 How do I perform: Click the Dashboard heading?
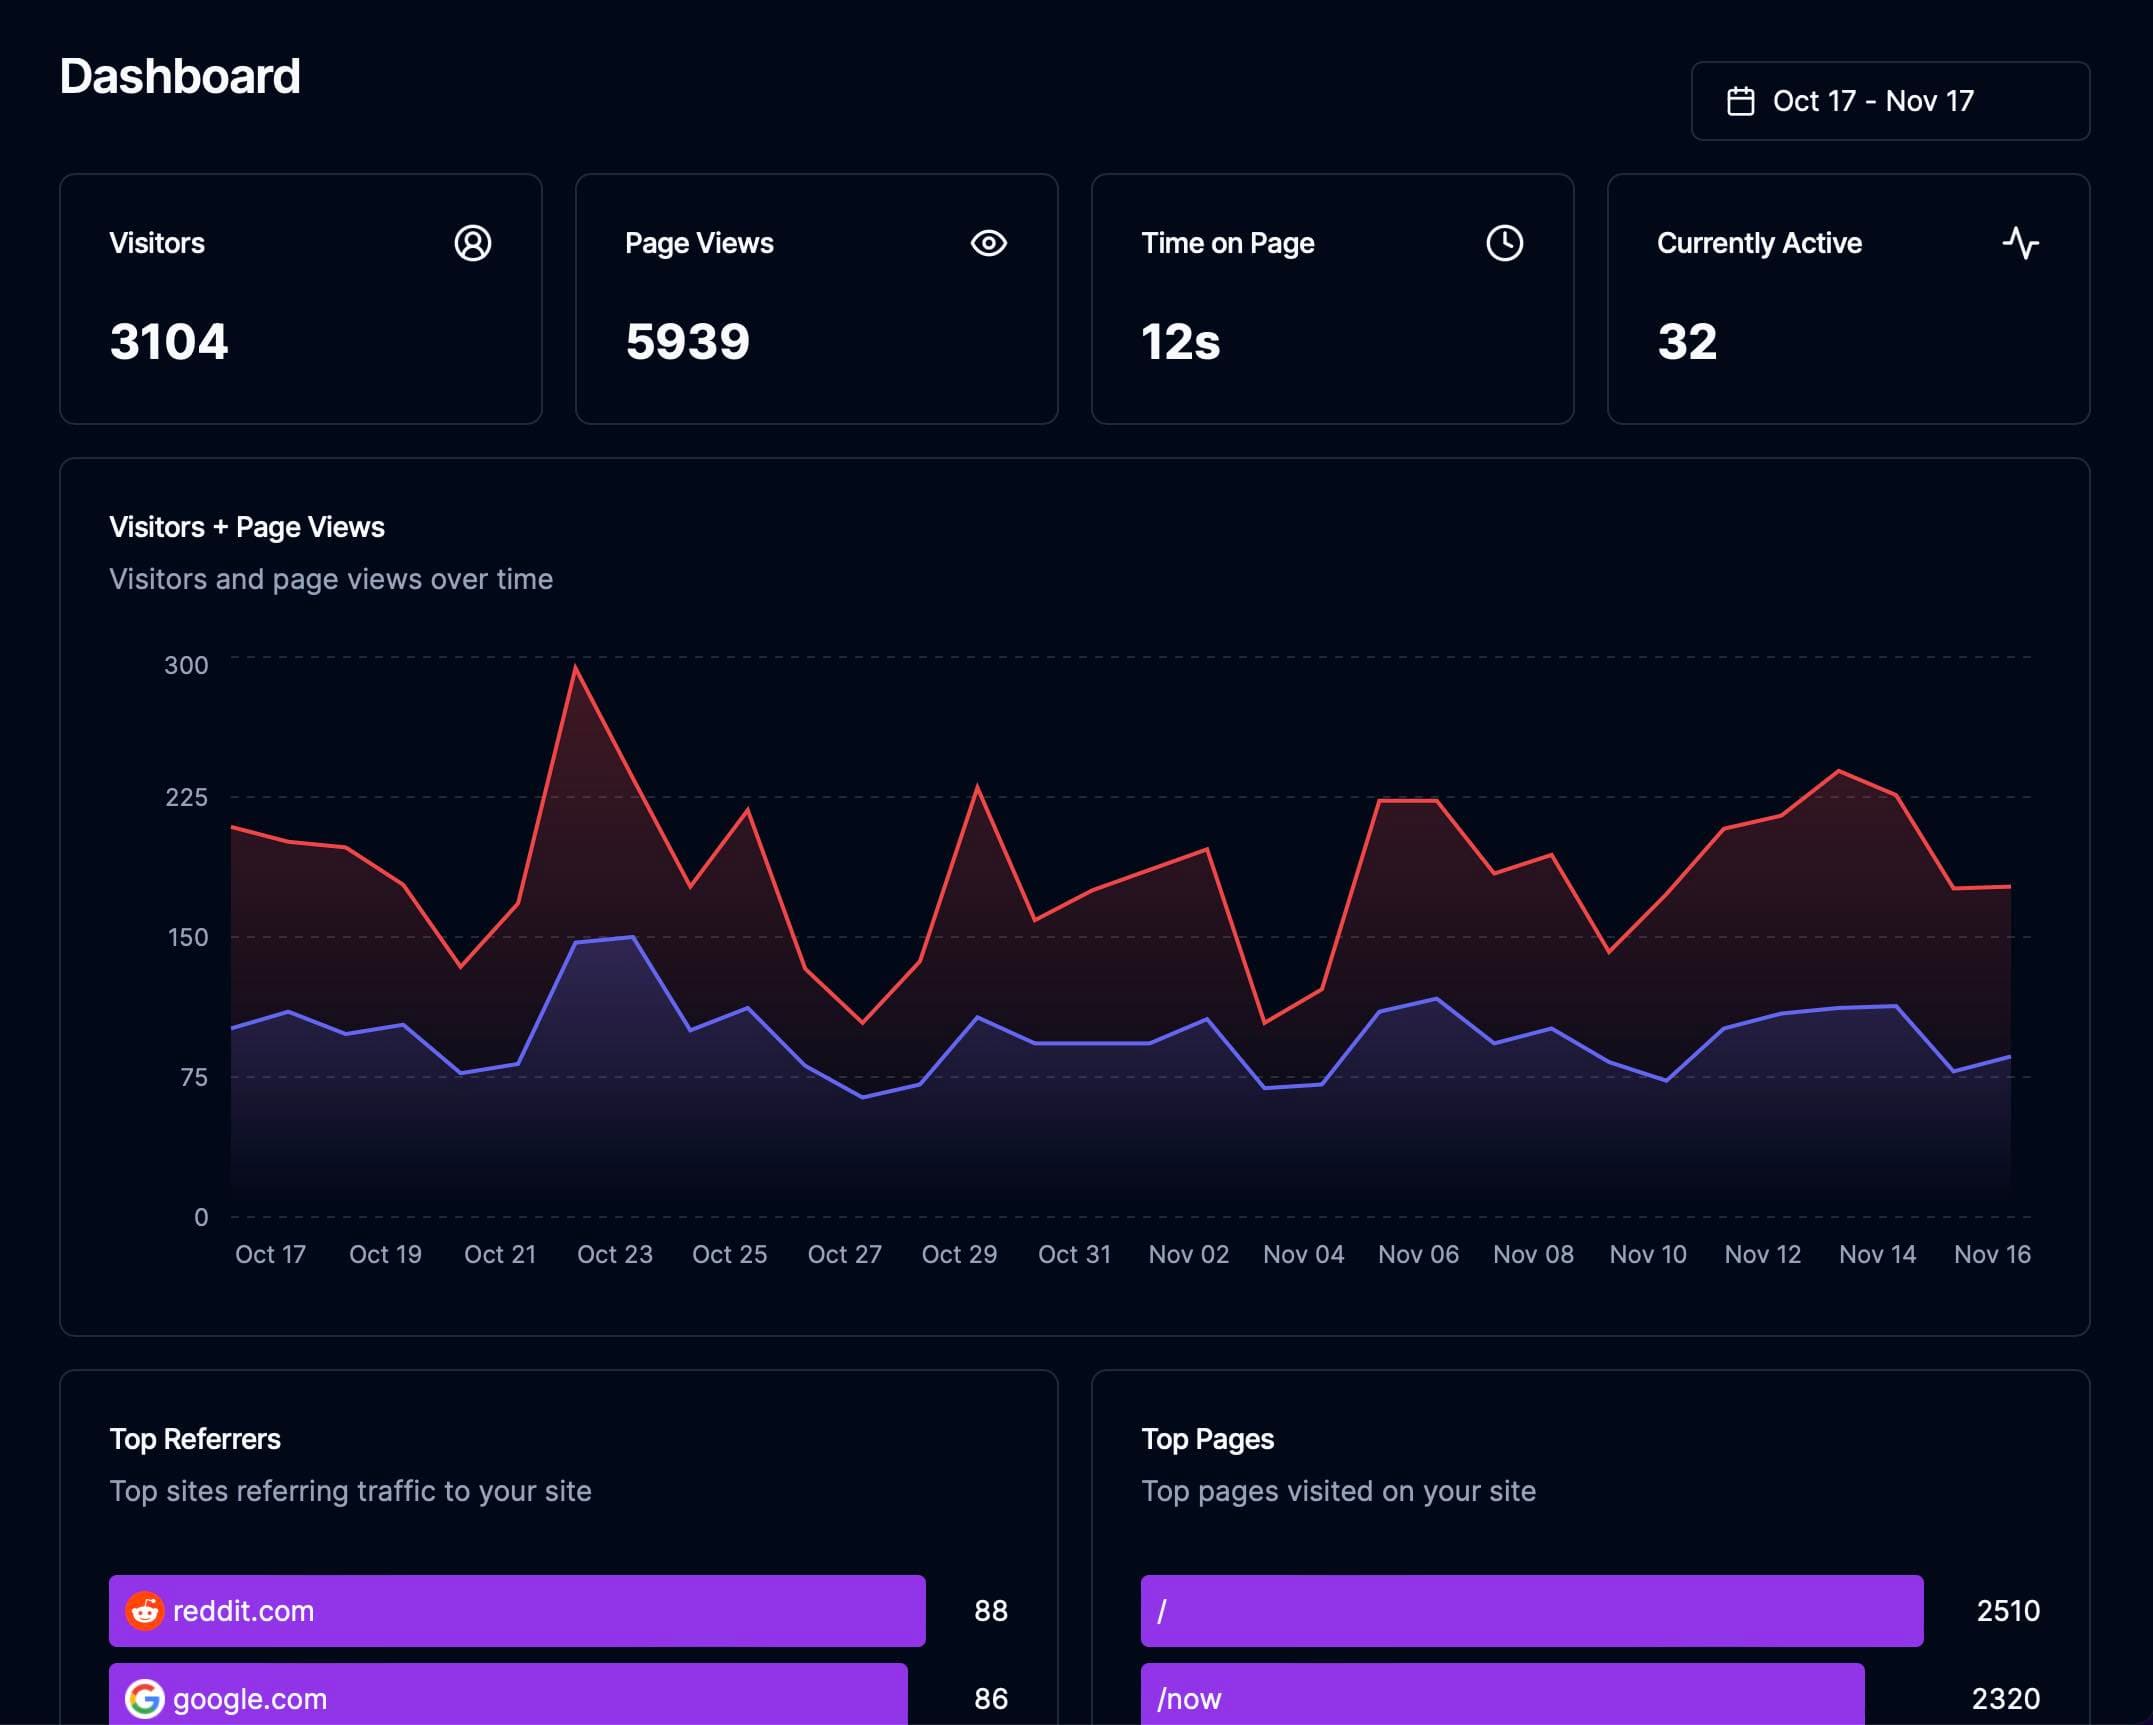pyautogui.click(x=180, y=77)
